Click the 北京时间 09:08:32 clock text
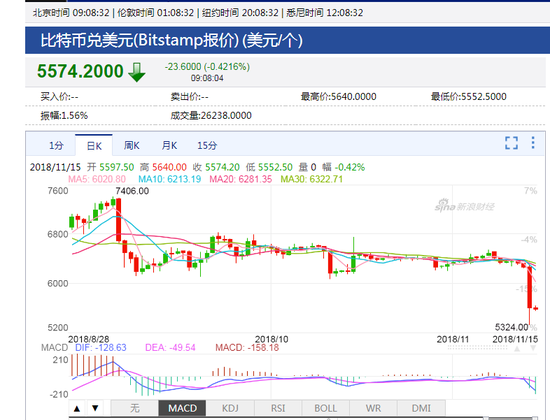The height and width of the screenshot is (420, 550). point(71,13)
